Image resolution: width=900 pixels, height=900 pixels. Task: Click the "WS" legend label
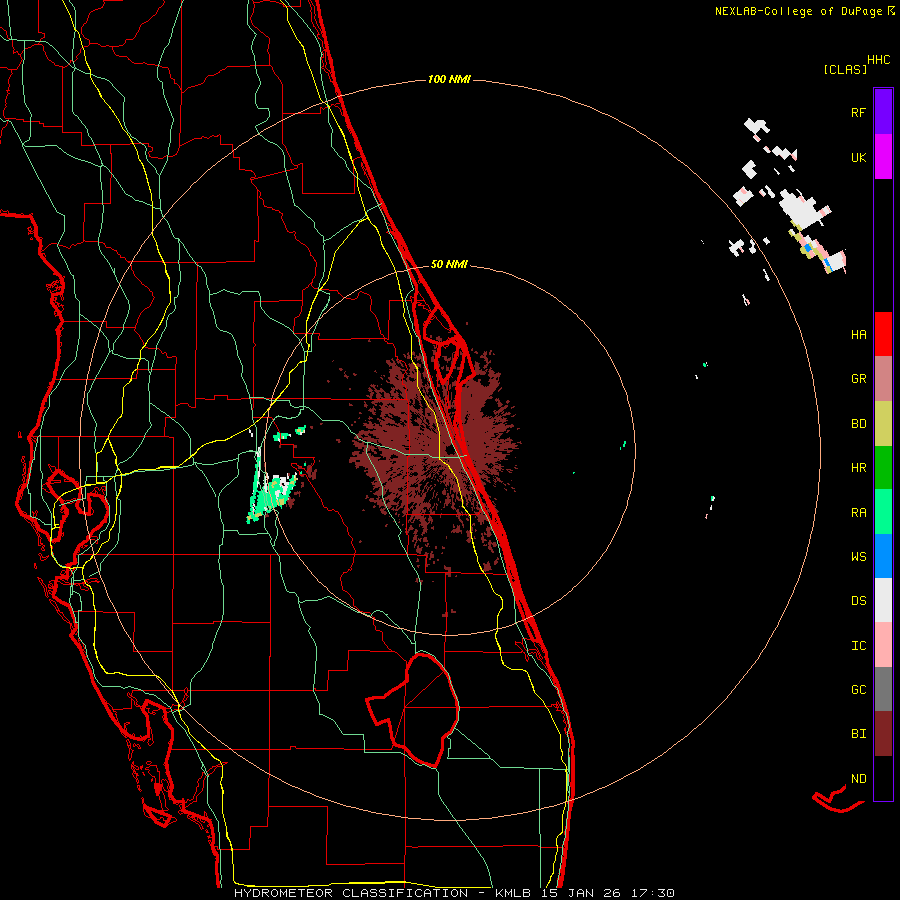858,557
